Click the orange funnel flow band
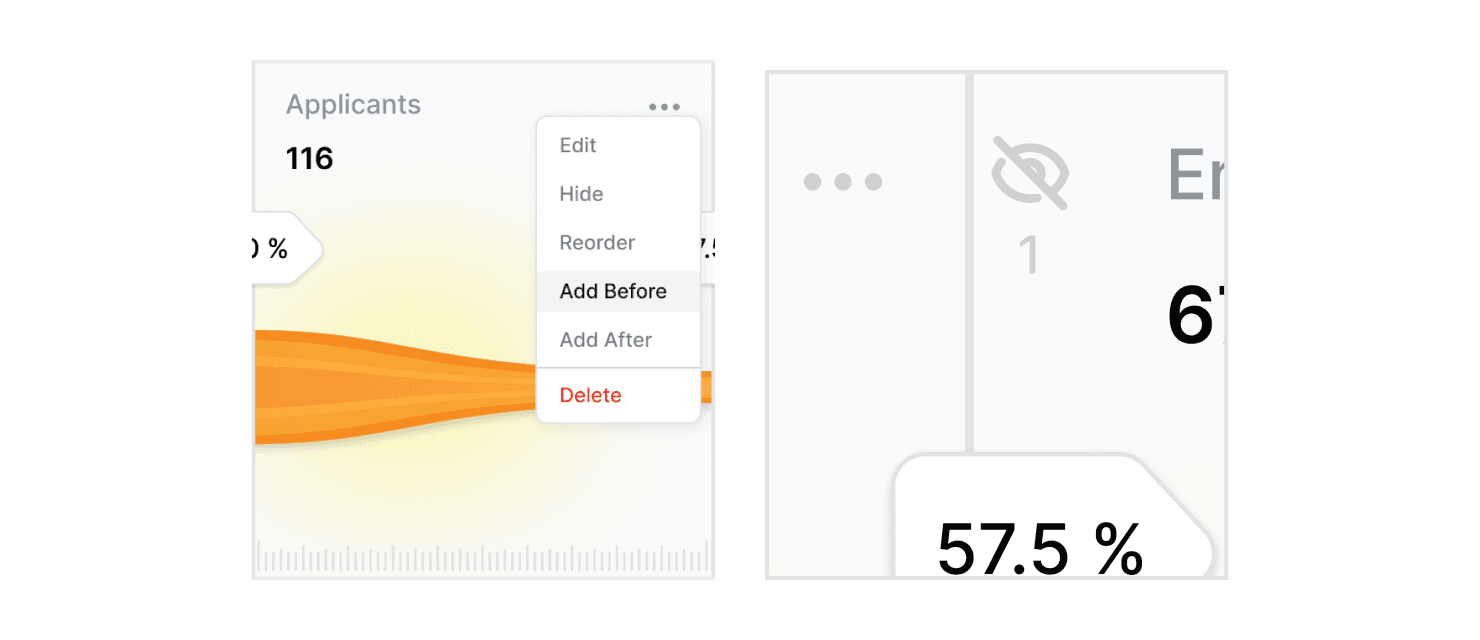 (395, 387)
